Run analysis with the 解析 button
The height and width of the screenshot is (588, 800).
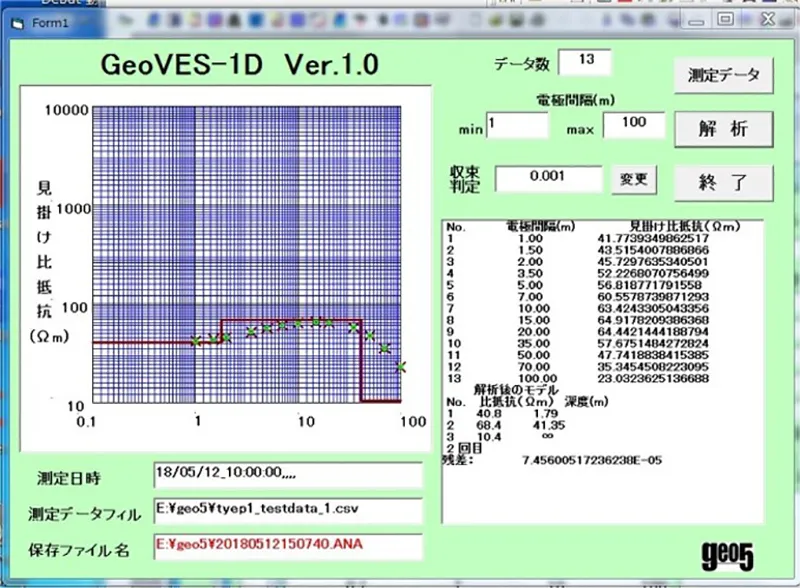click(x=722, y=128)
